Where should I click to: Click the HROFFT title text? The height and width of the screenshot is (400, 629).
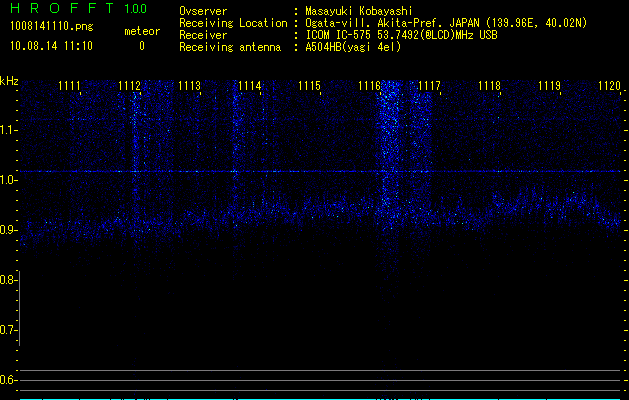click(61, 8)
